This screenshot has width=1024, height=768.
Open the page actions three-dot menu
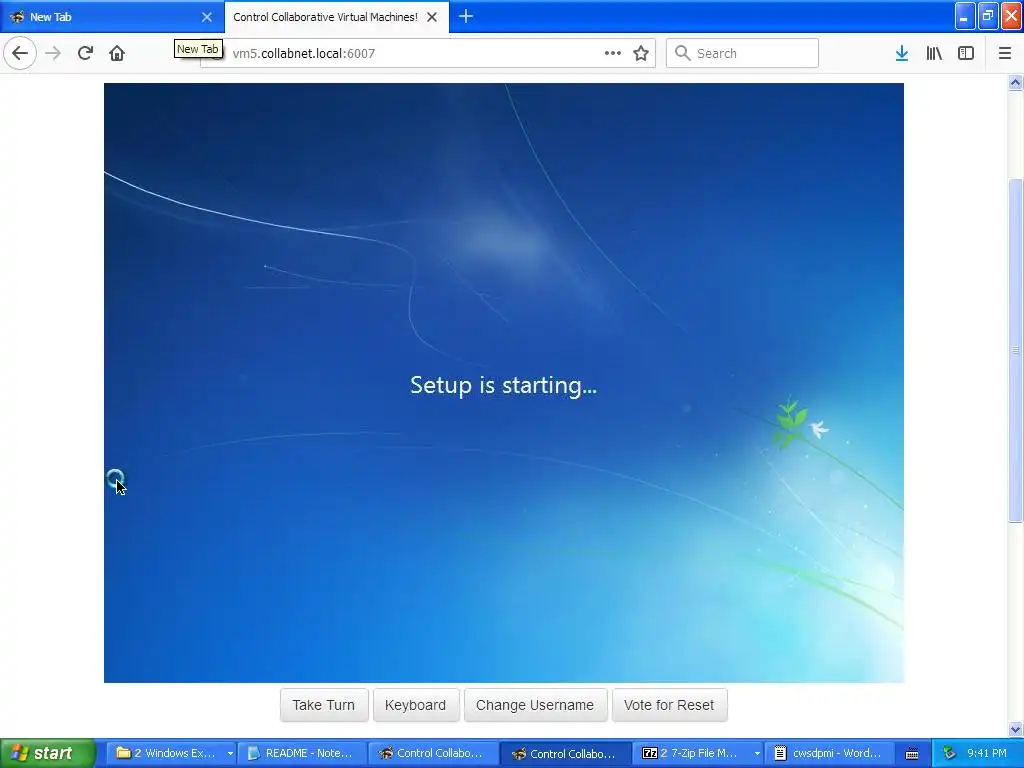click(x=613, y=53)
